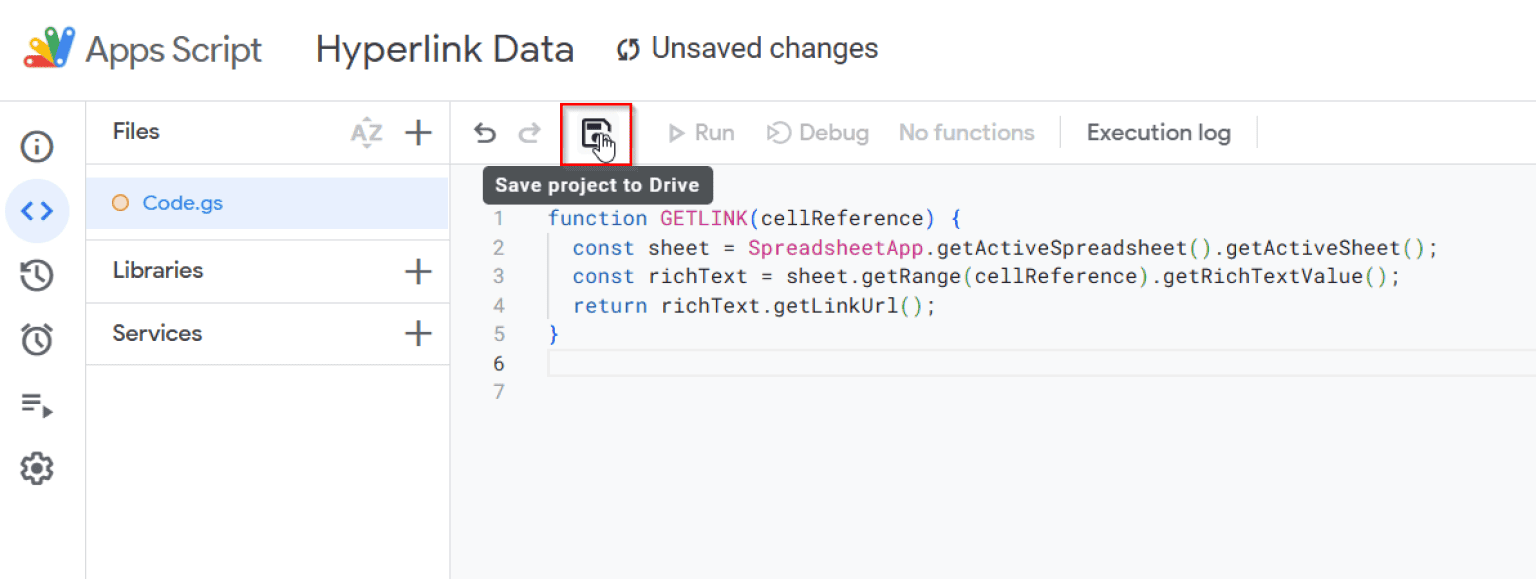Open the Triggers alarm clock icon
Image resolution: width=1536 pixels, height=579 pixels.
37,340
